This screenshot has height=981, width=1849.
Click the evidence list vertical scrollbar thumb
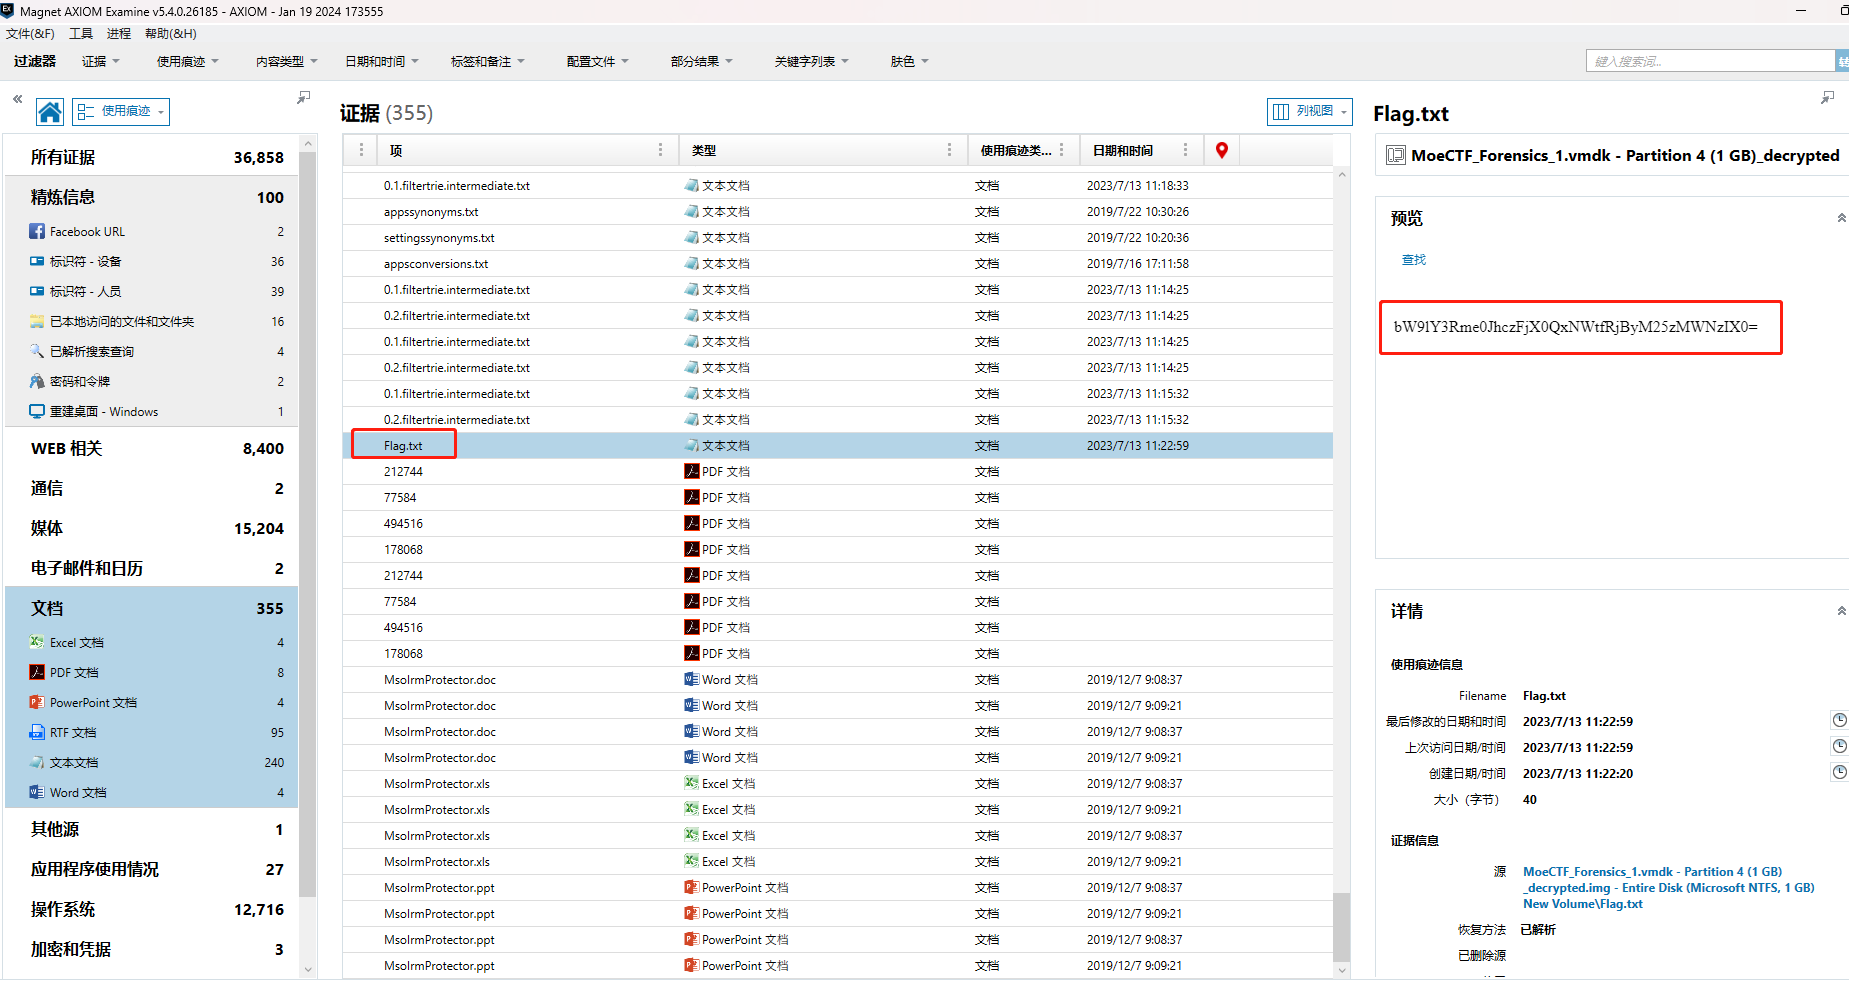point(1341,927)
